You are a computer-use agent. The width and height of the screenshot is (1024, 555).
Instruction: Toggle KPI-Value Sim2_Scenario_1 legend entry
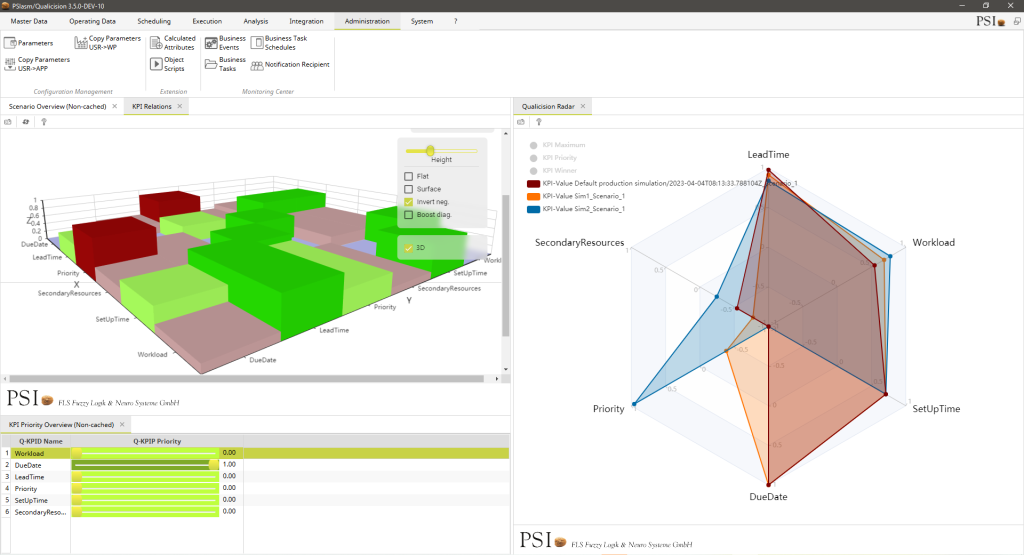click(576, 209)
